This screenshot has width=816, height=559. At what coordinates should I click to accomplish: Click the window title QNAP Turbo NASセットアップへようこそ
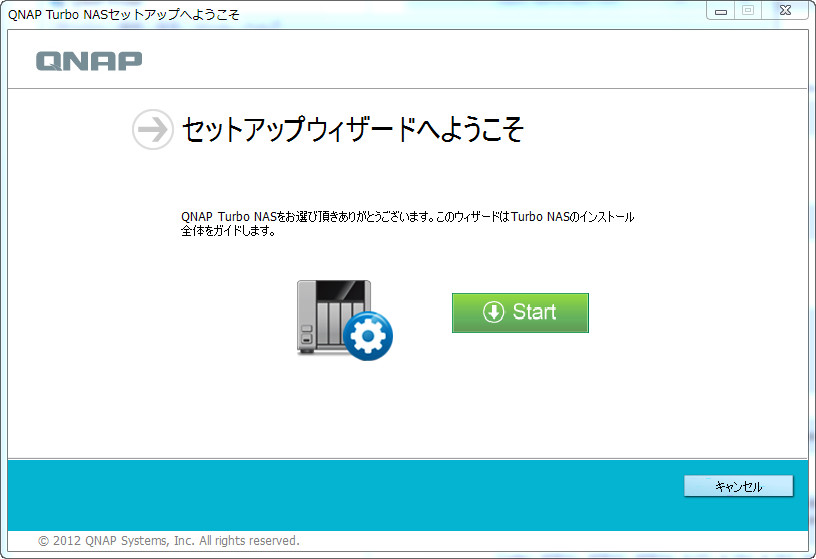point(124,15)
